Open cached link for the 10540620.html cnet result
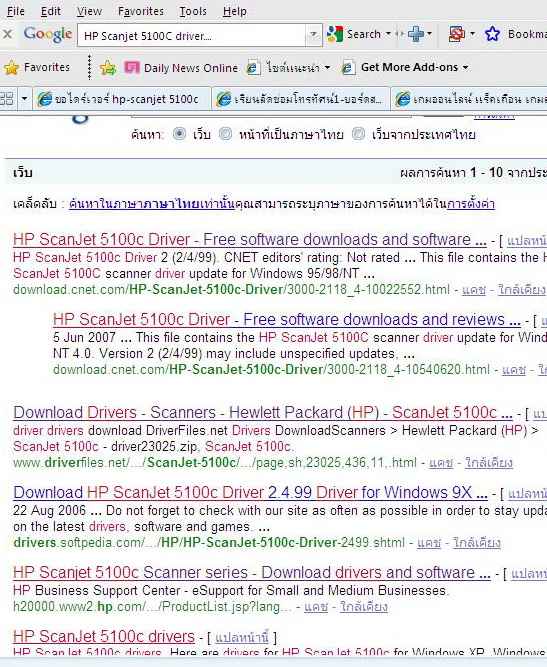 point(514,370)
